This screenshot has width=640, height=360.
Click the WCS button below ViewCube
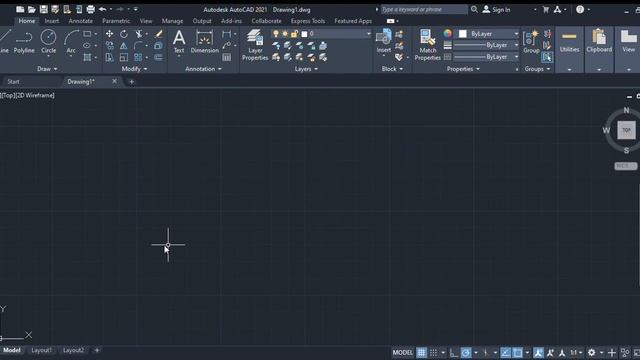[625, 166]
